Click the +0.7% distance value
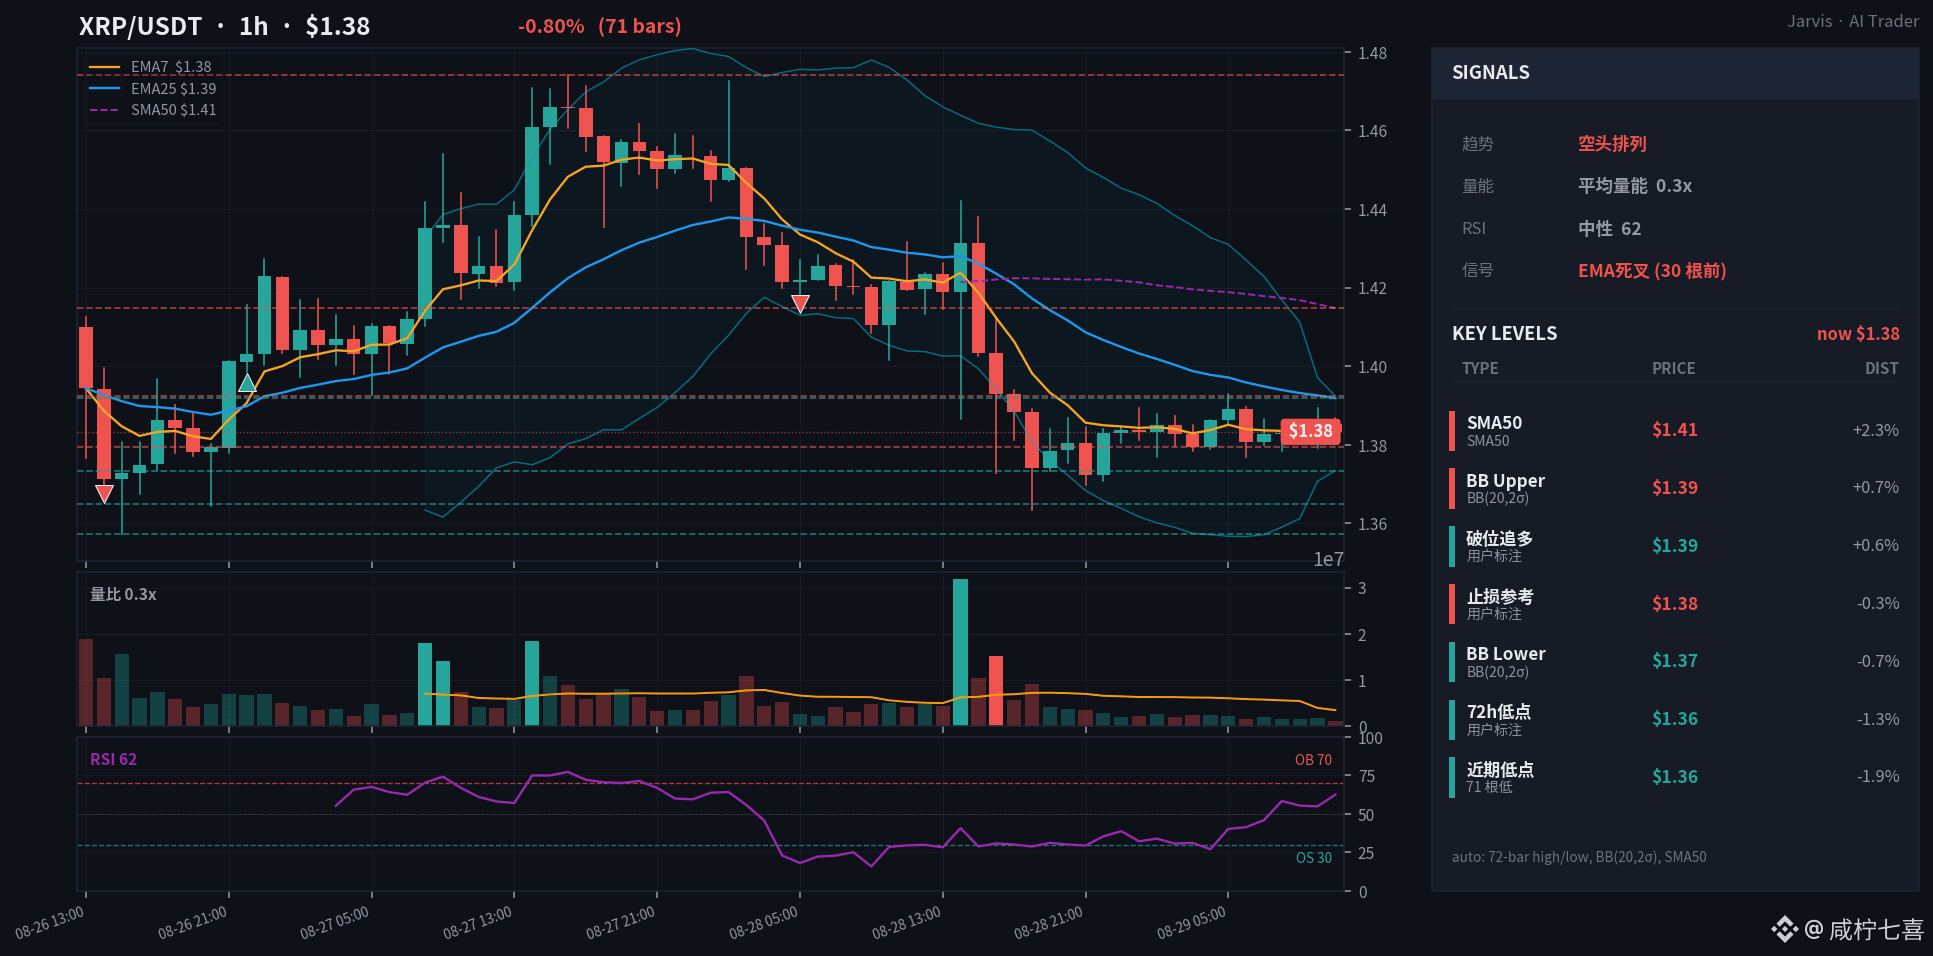The width and height of the screenshot is (1933, 956). click(x=1875, y=488)
